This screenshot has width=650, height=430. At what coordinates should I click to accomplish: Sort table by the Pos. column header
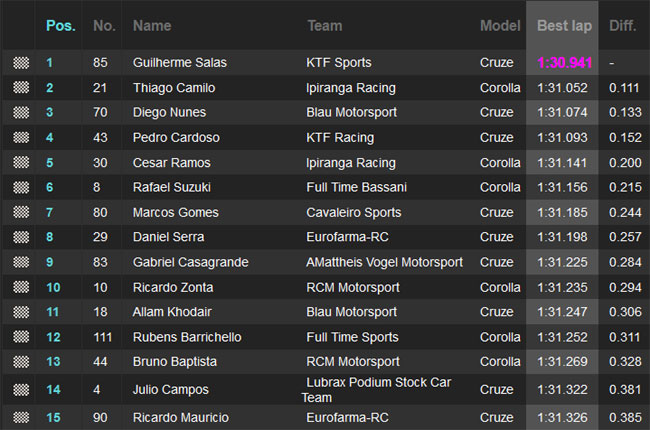tap(61, 26)
